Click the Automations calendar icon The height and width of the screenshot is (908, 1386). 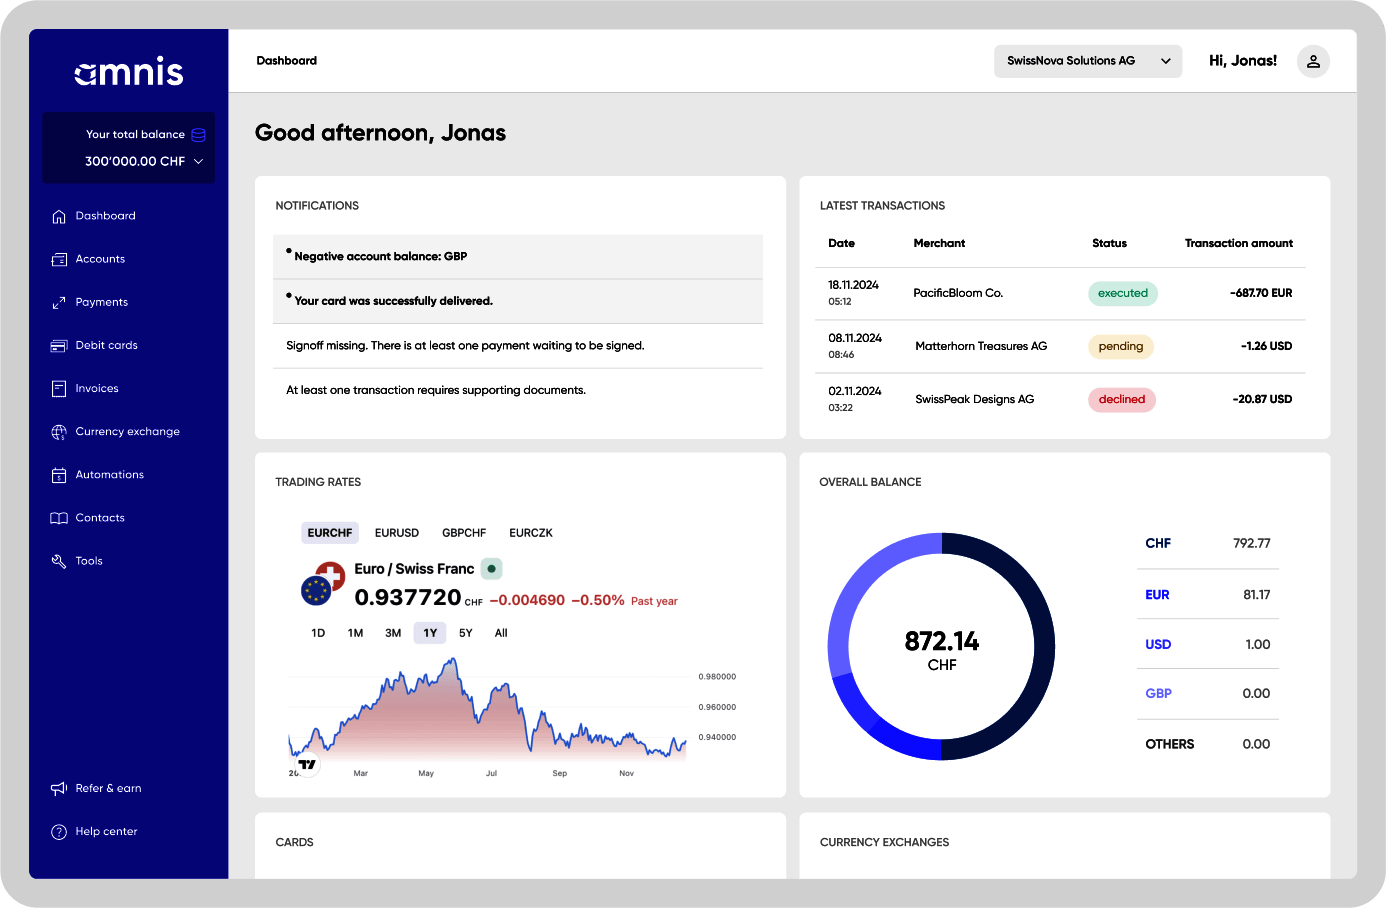point(59,475)
